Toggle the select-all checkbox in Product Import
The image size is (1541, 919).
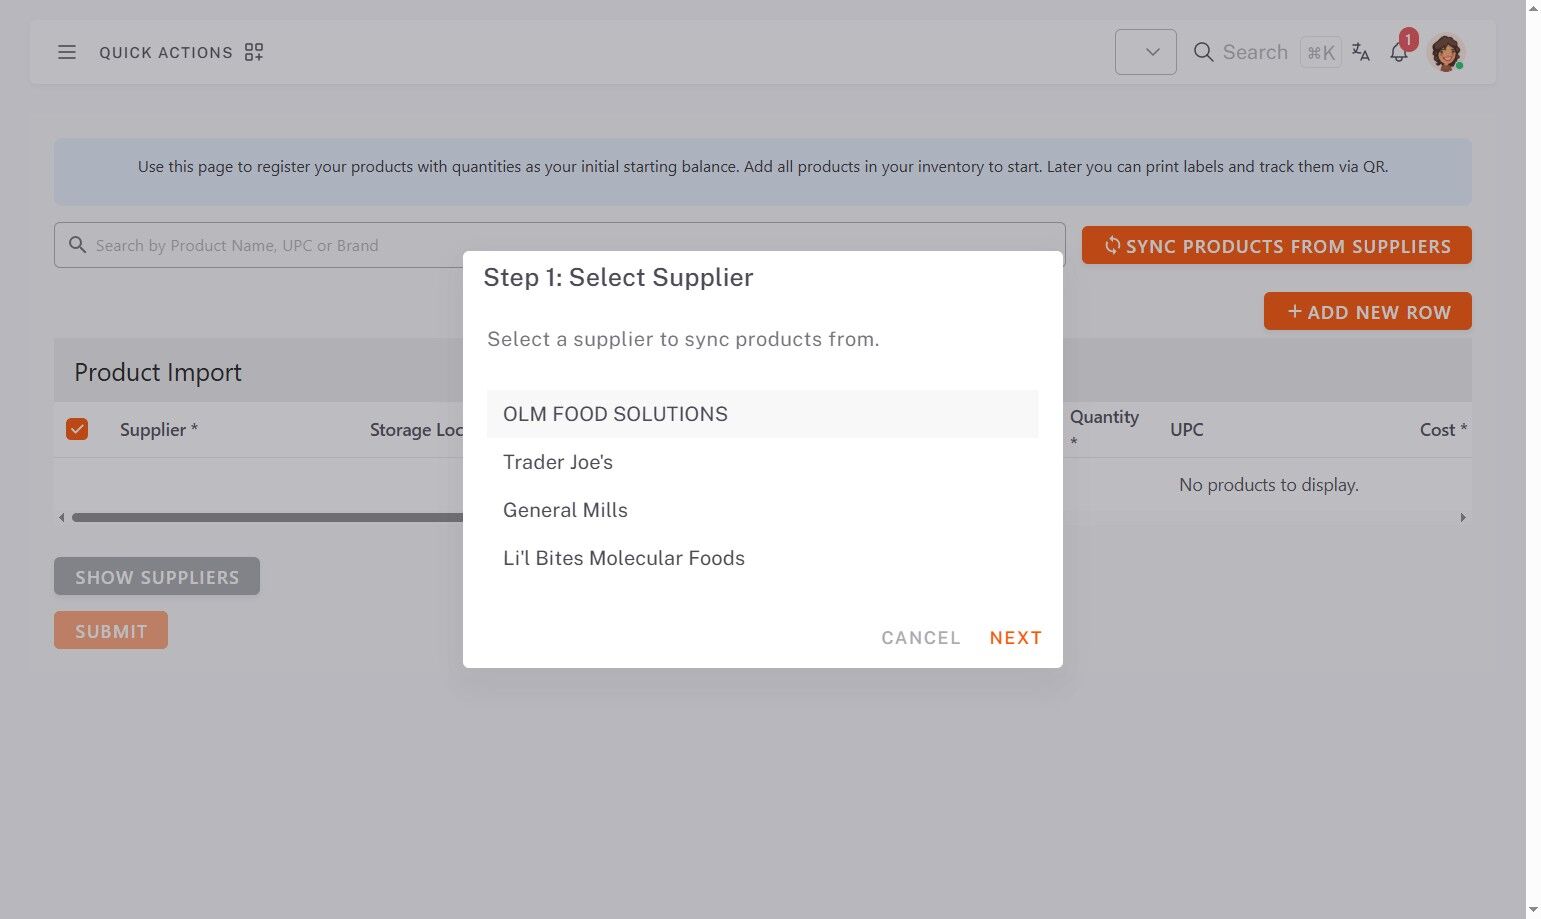coord(77,429)
